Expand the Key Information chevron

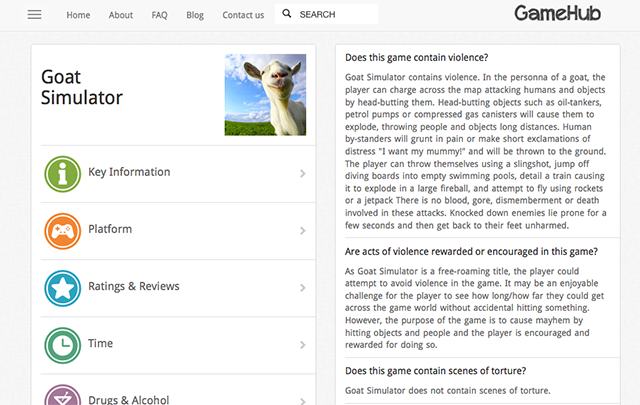coord(302,174)
